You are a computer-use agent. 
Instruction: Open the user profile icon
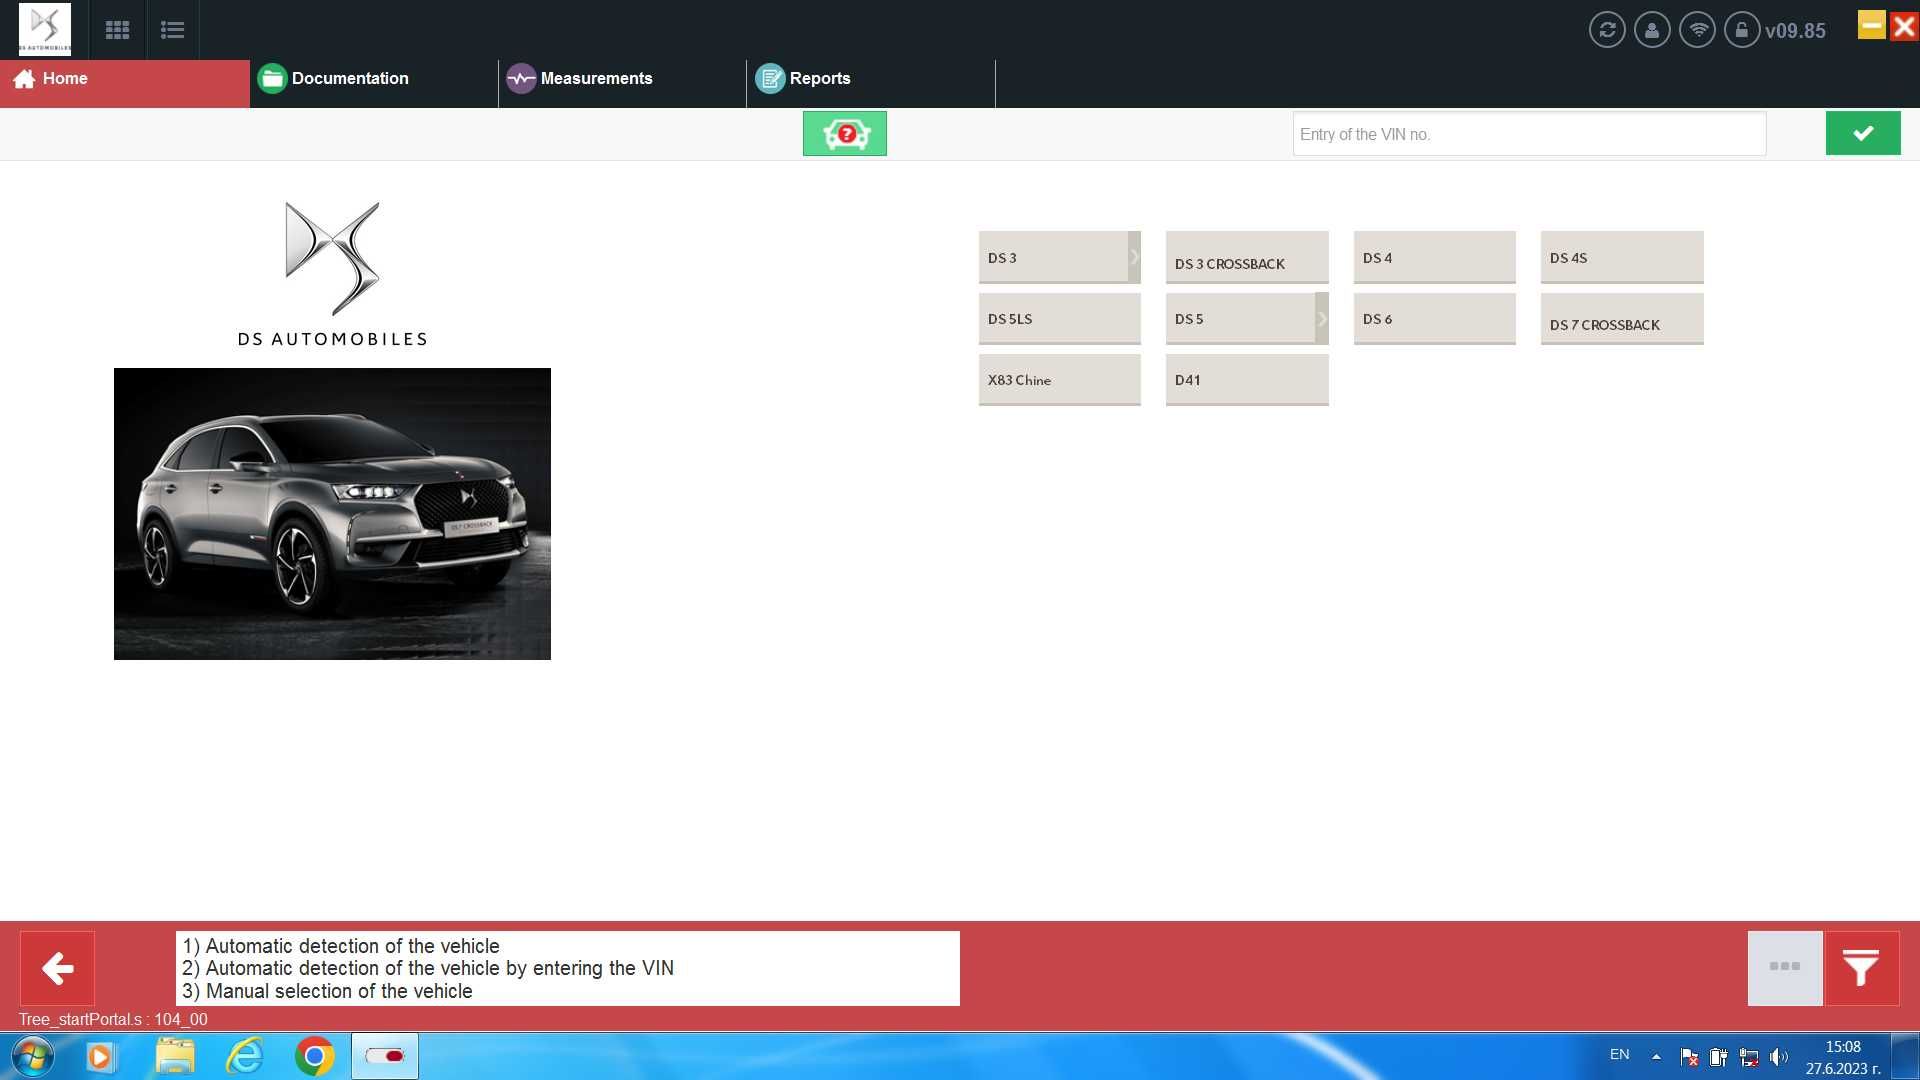coord(1652,30)
